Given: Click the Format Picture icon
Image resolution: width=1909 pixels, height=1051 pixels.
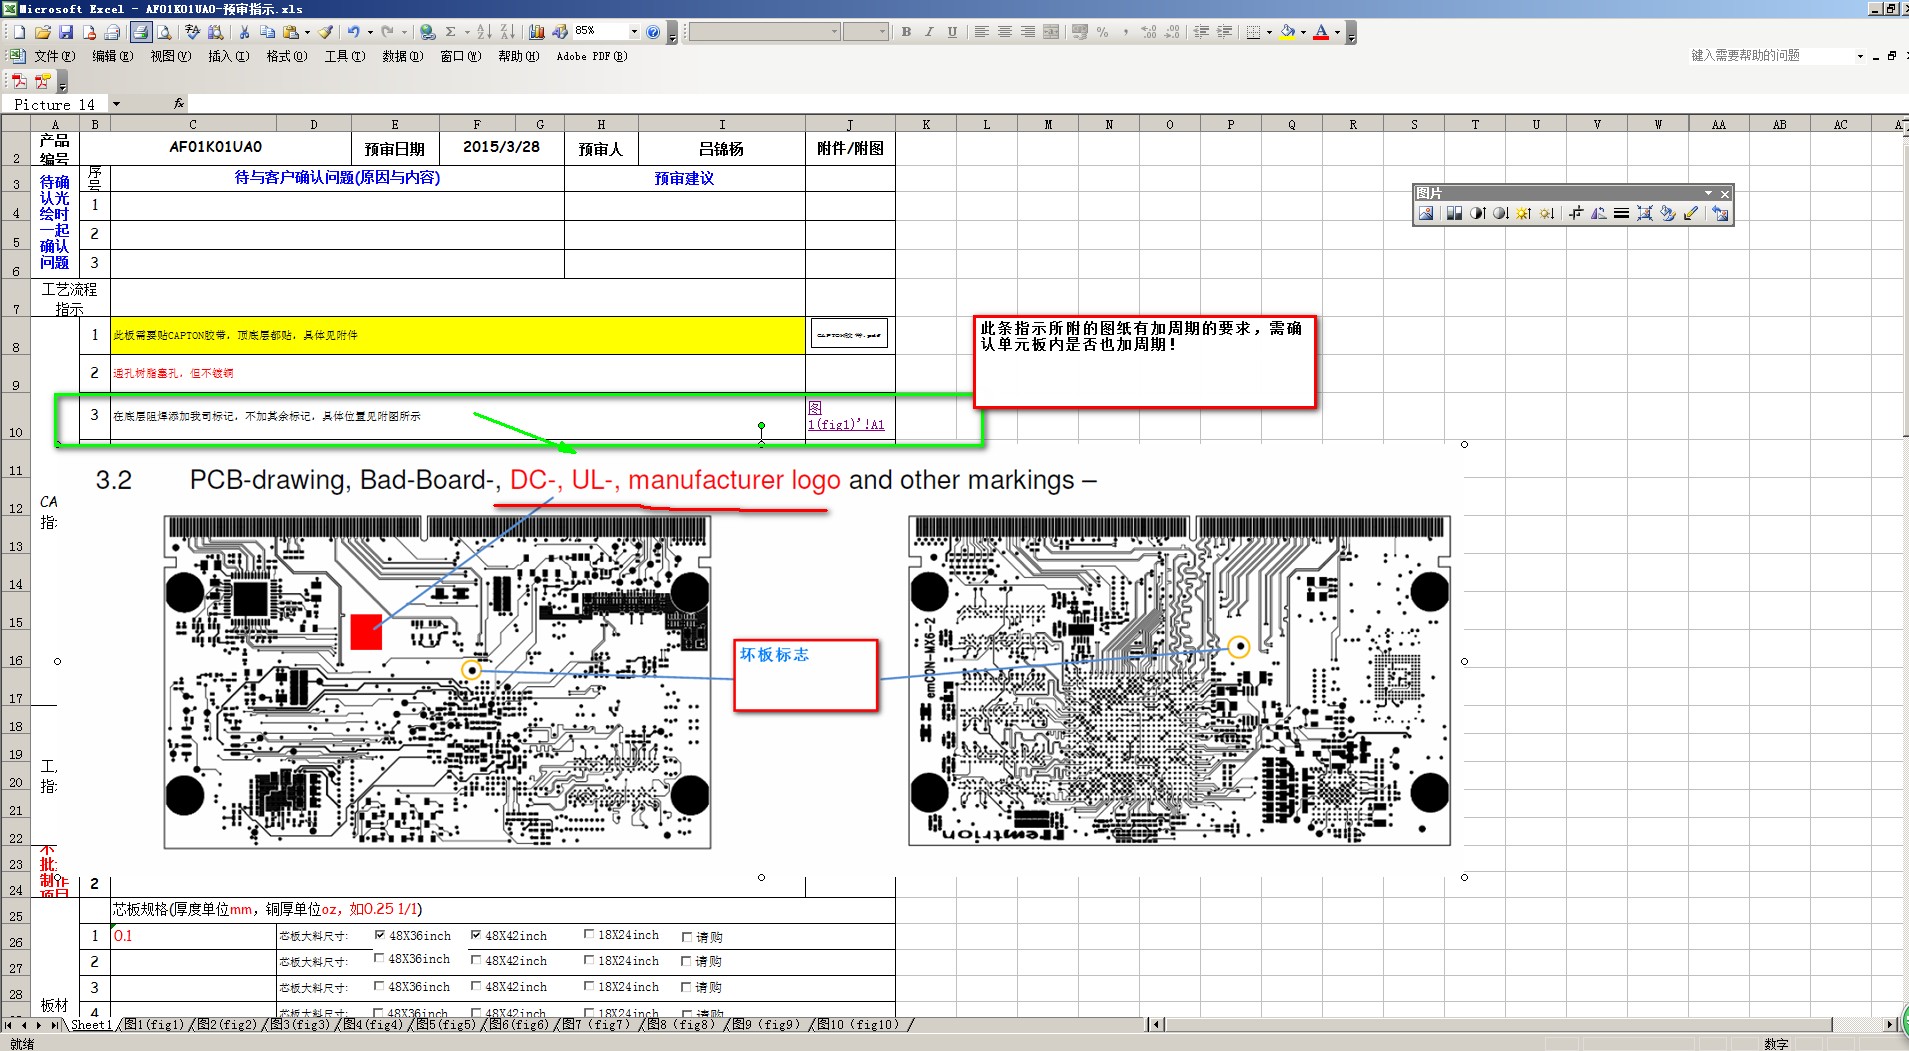Looking at the screenshot, I should coord(1668,213).
